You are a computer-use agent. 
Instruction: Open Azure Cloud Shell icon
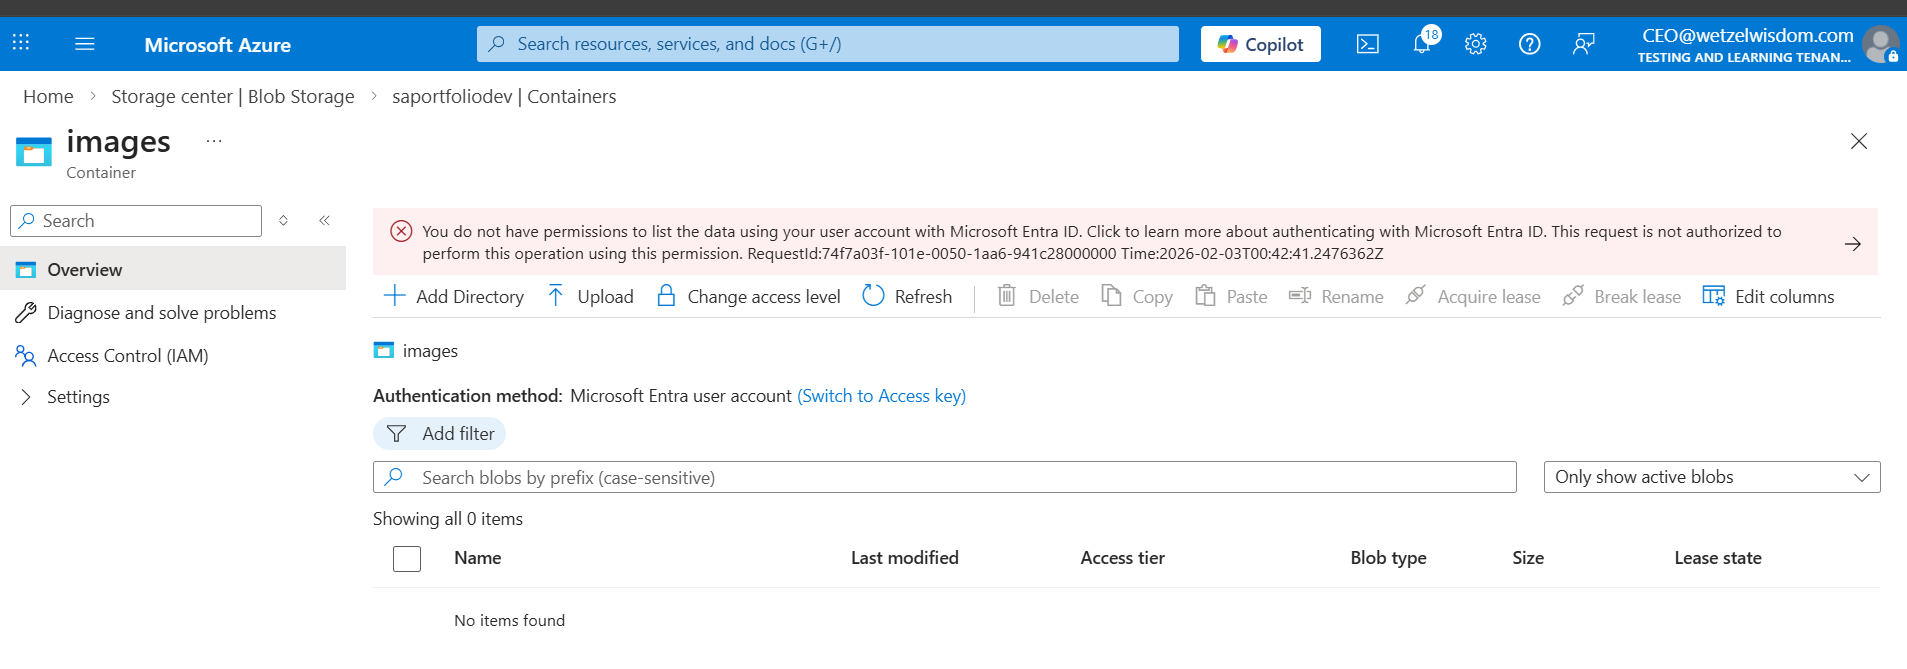[x=1367, y=44]
